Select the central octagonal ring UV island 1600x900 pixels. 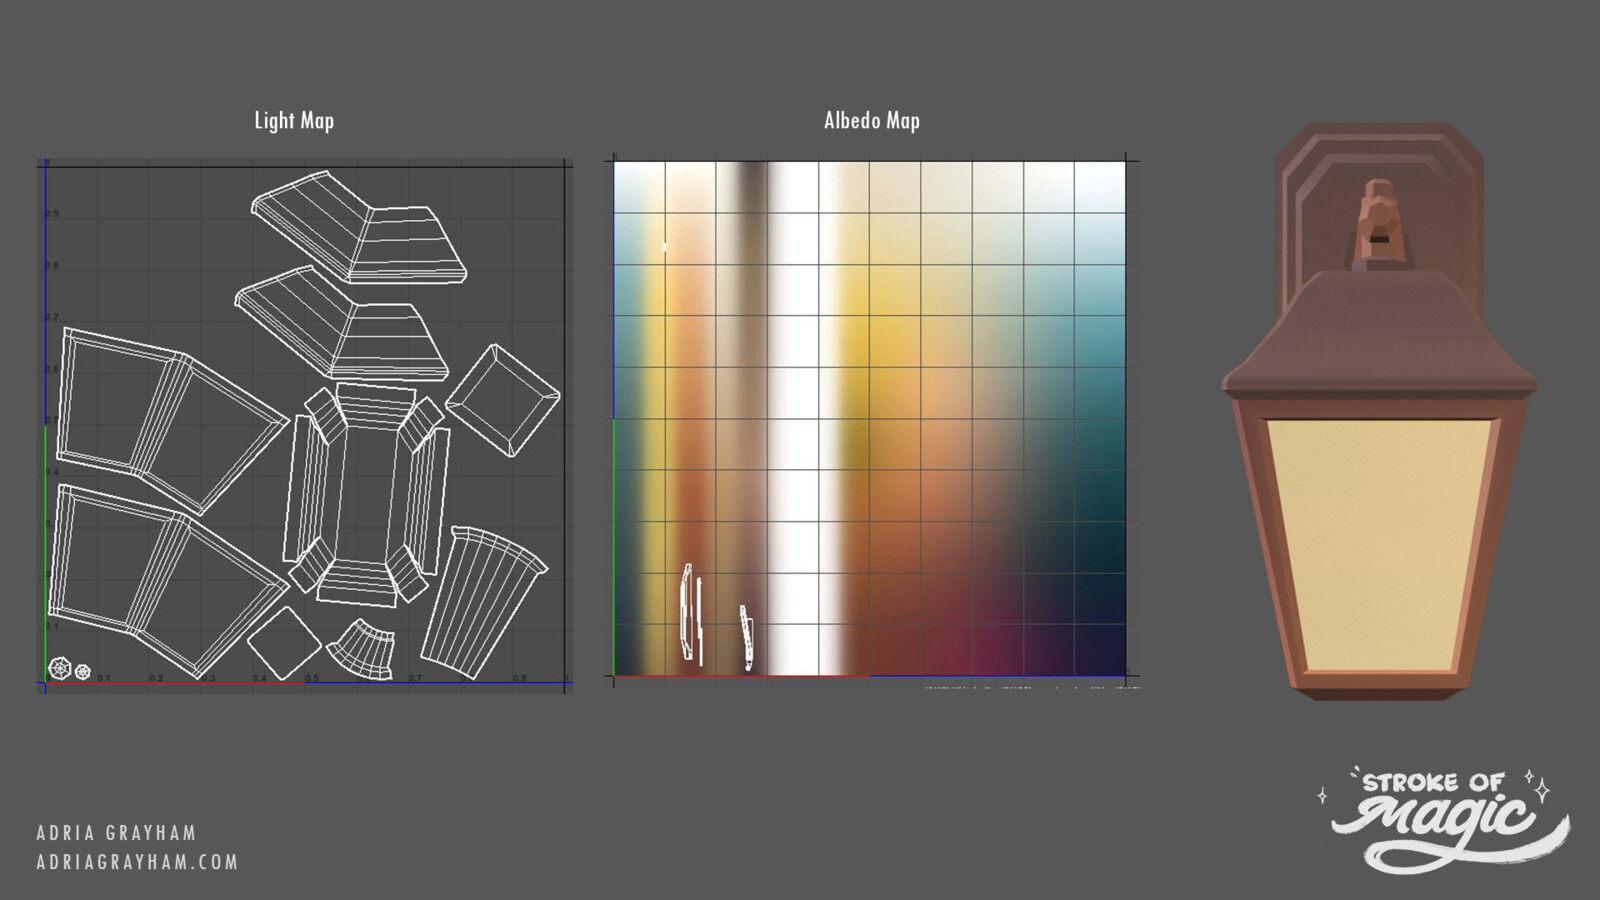tap(367, 495)
